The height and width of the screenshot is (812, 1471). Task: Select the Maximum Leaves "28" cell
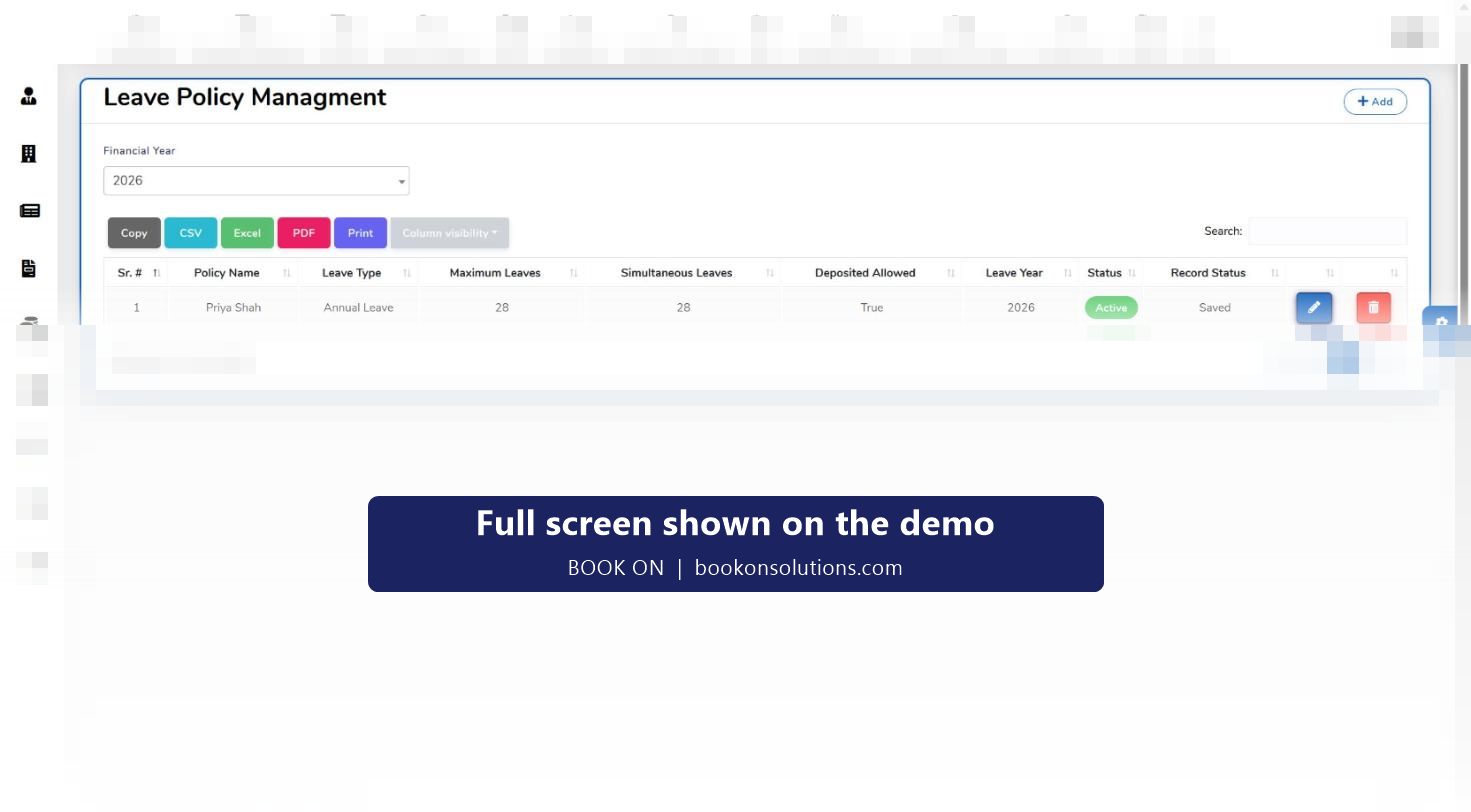502,308
